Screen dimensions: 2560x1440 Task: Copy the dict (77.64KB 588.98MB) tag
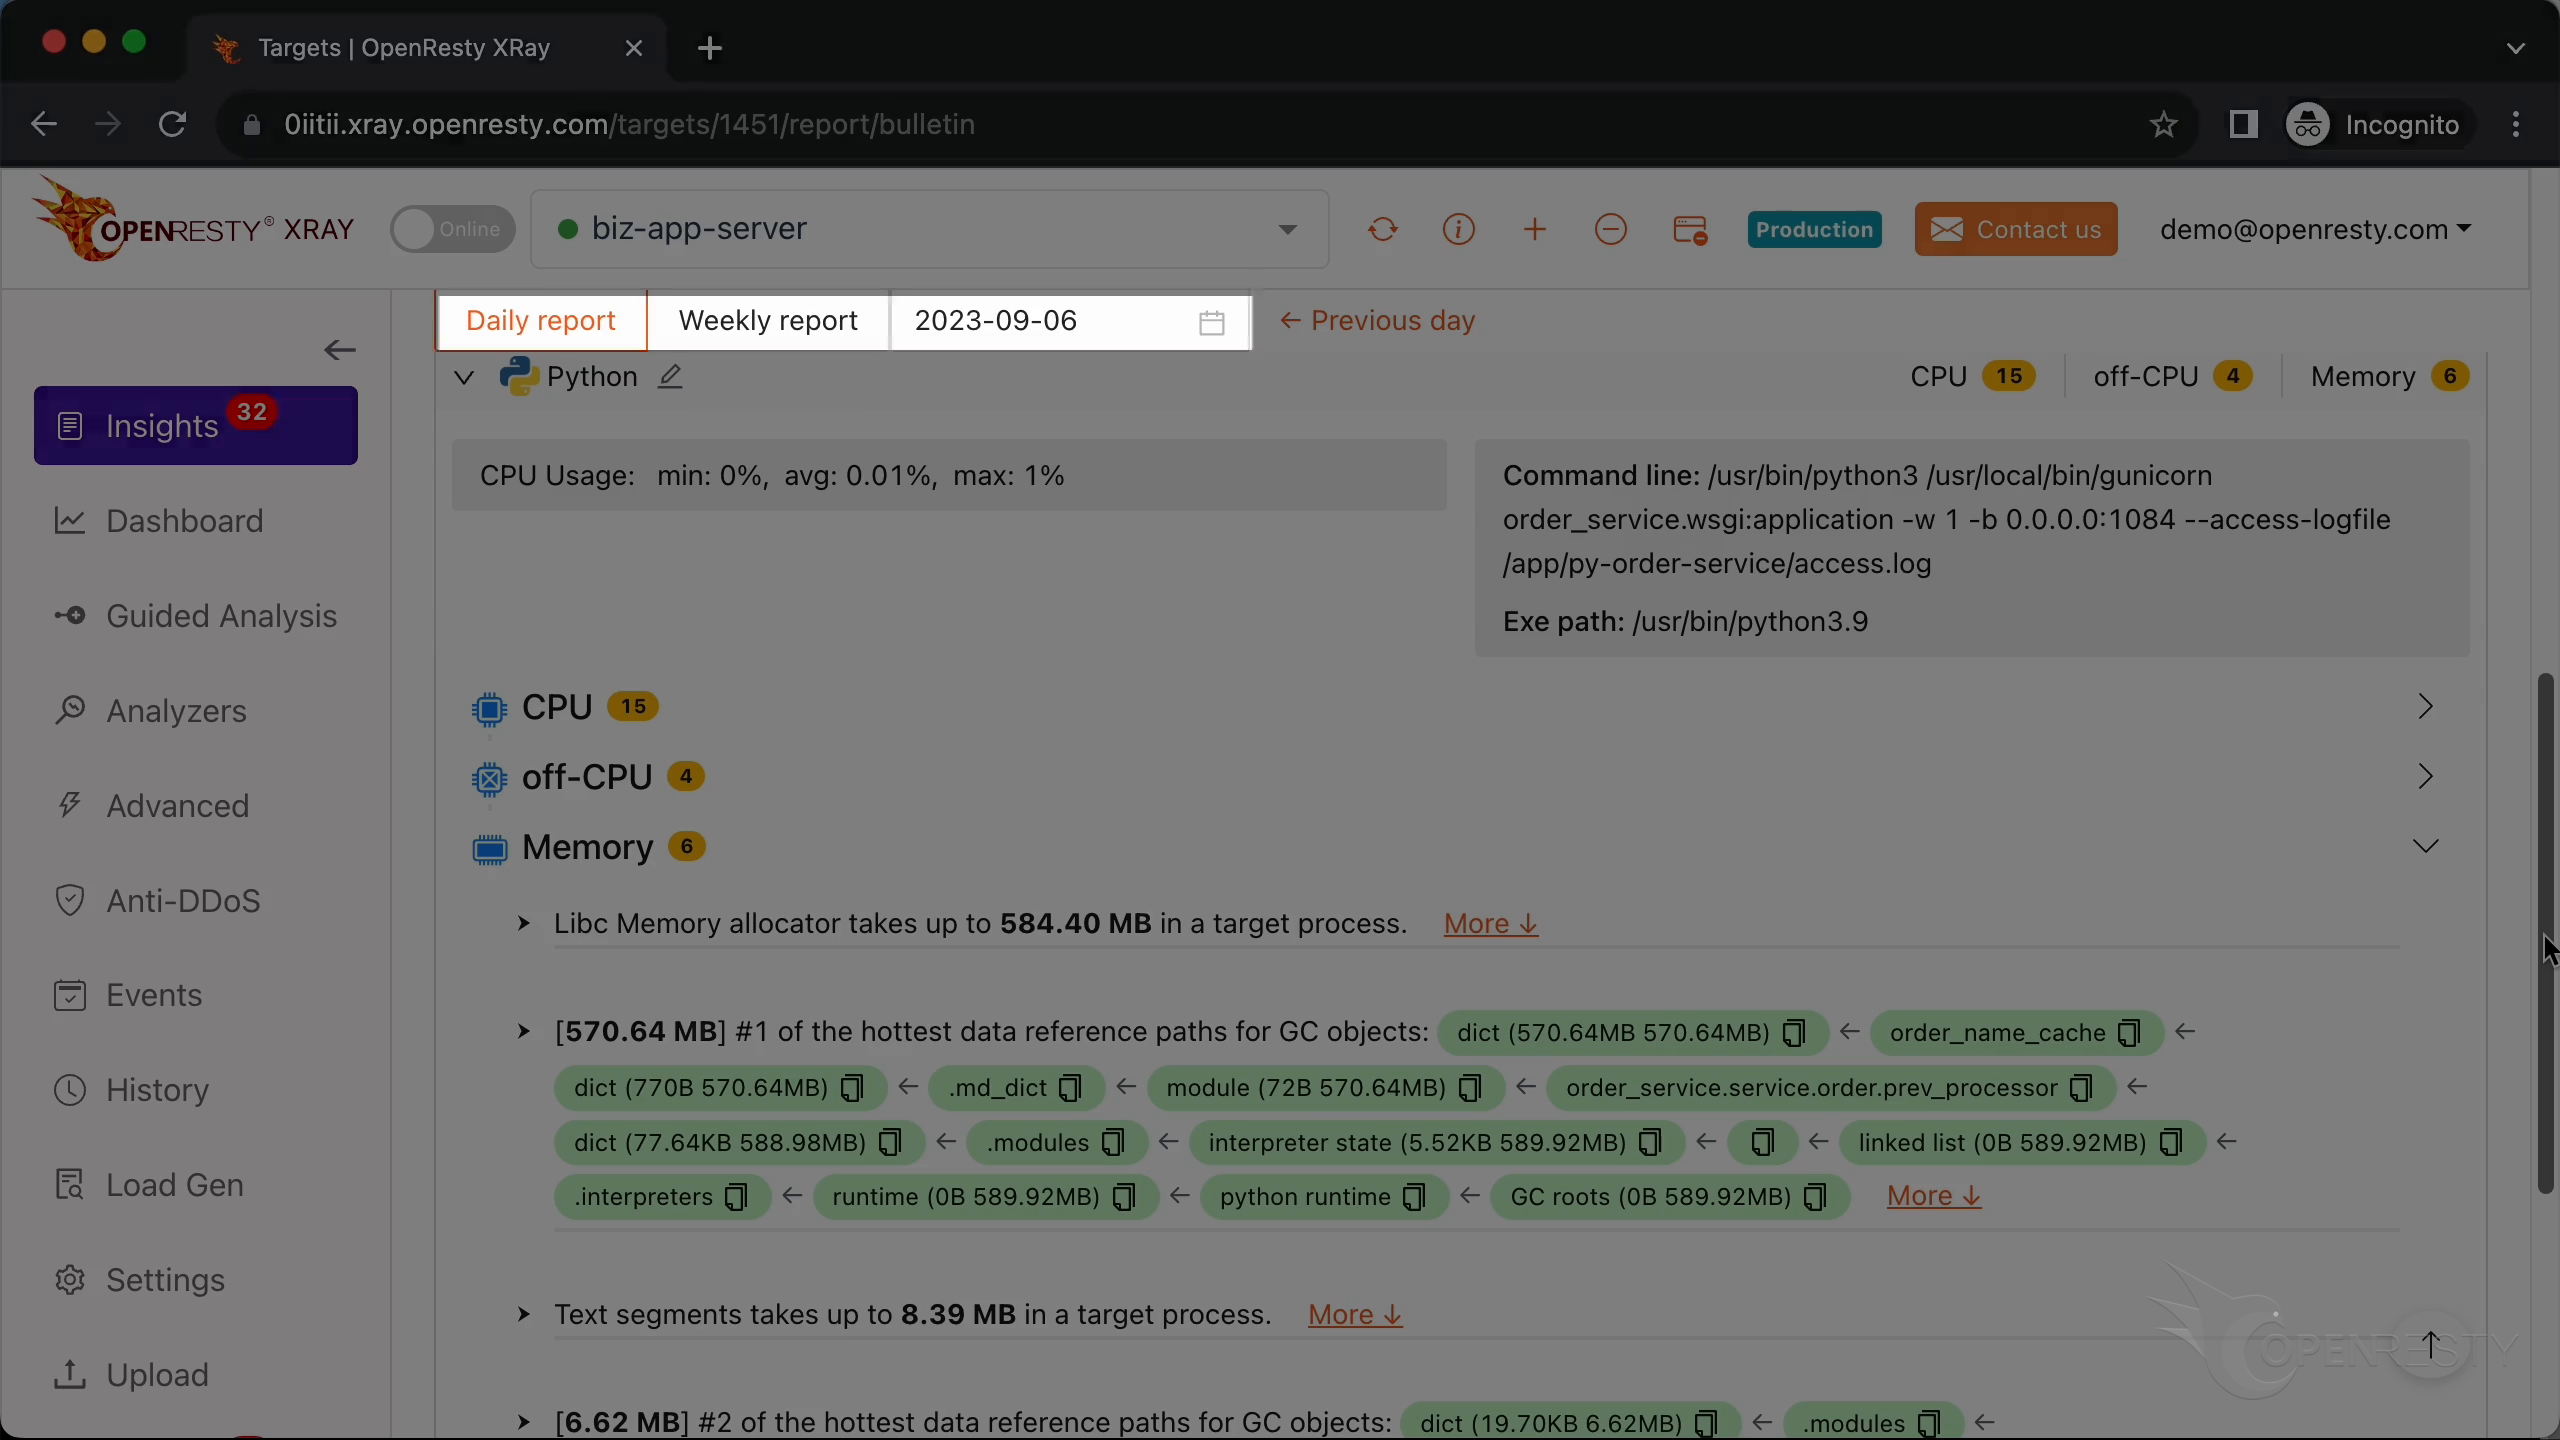pos(890,1143)
